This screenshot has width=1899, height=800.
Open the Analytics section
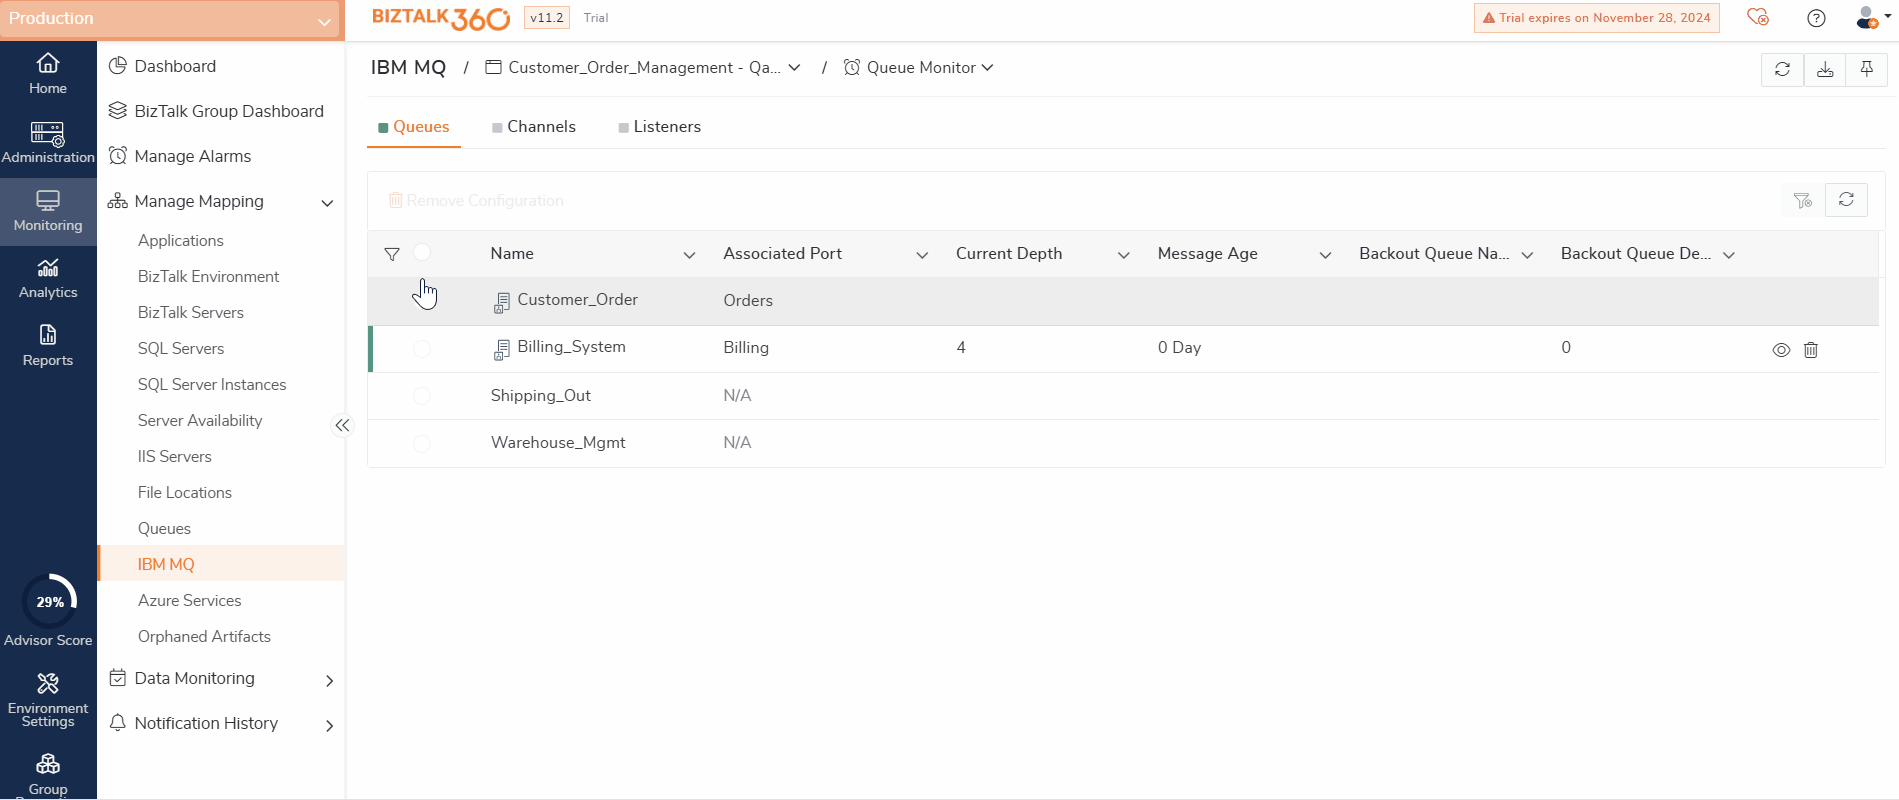coord(48,279)
